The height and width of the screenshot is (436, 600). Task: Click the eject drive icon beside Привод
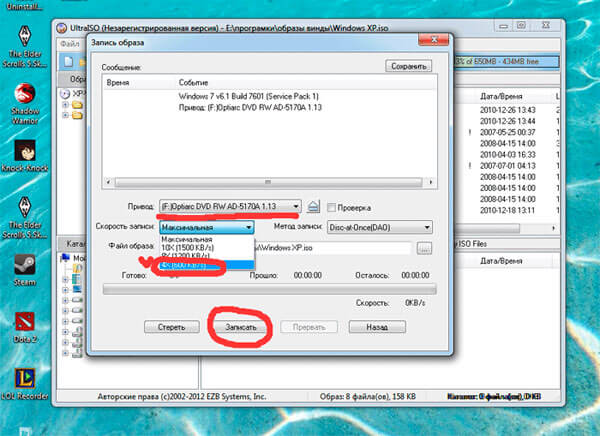(x=313, y=207)
